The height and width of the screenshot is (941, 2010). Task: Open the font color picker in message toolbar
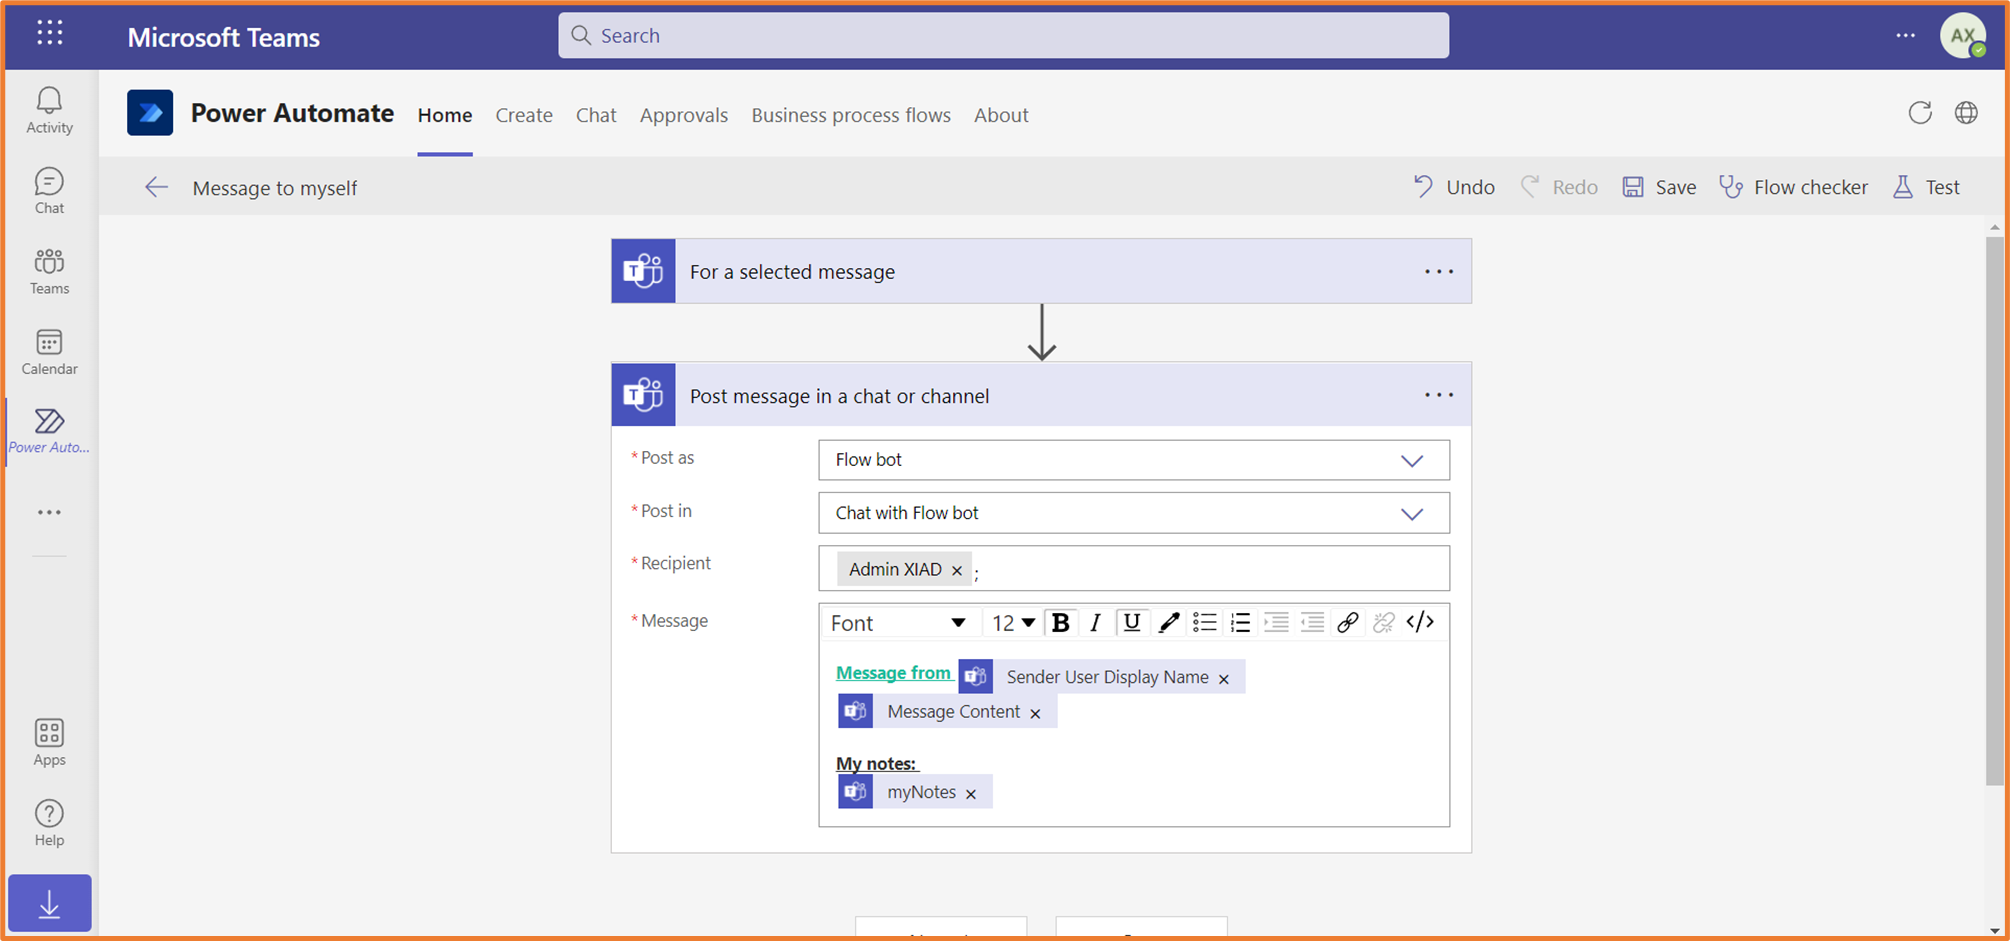click(1168, 622)
